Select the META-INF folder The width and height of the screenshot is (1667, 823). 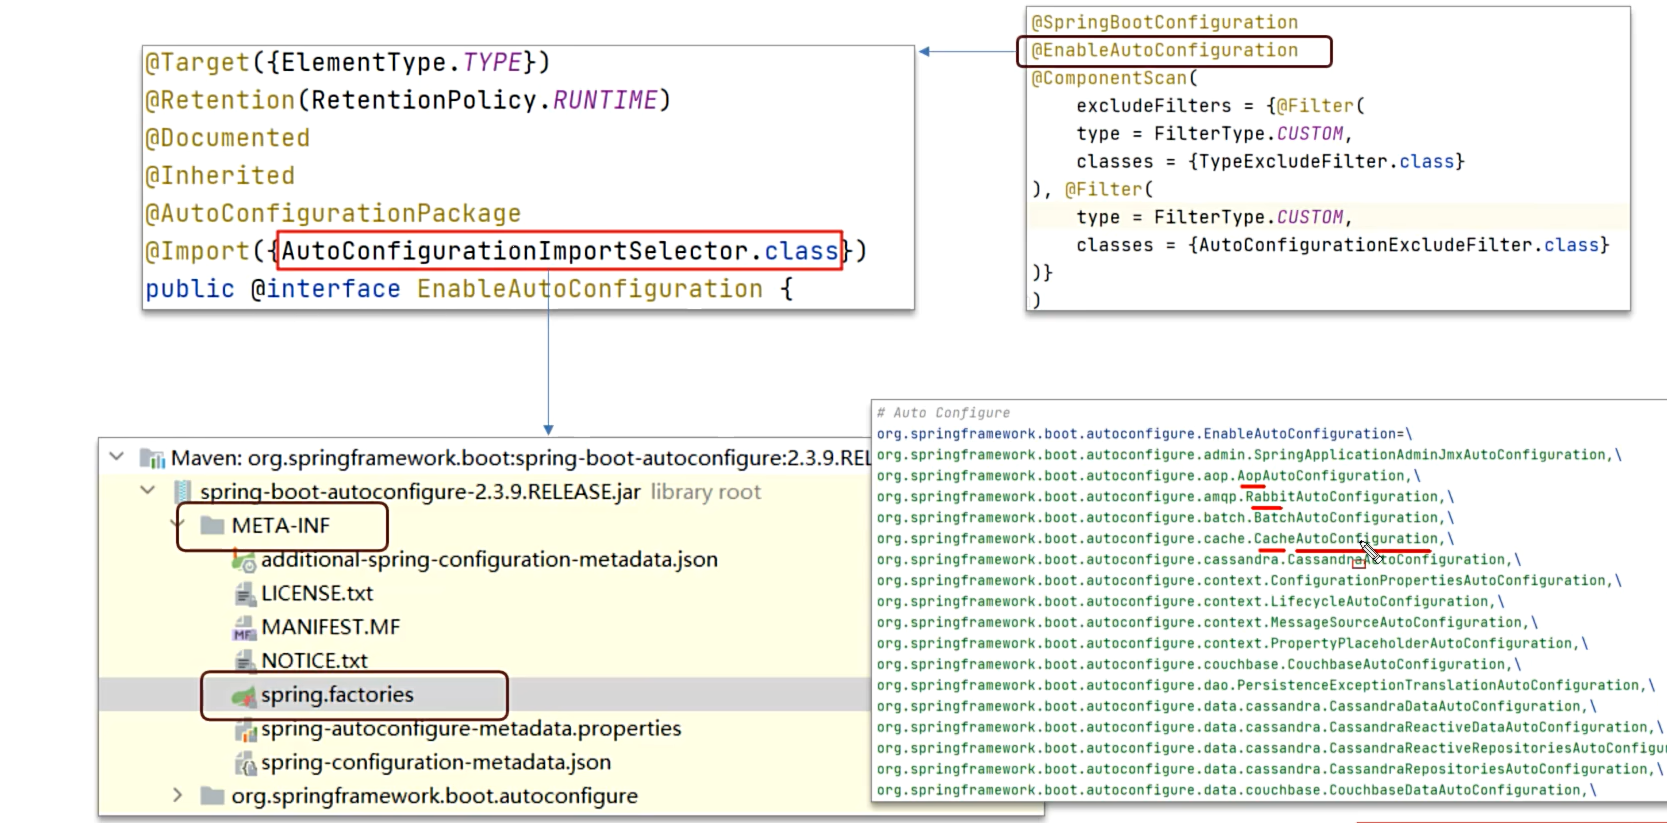click(x=280, y=525)
